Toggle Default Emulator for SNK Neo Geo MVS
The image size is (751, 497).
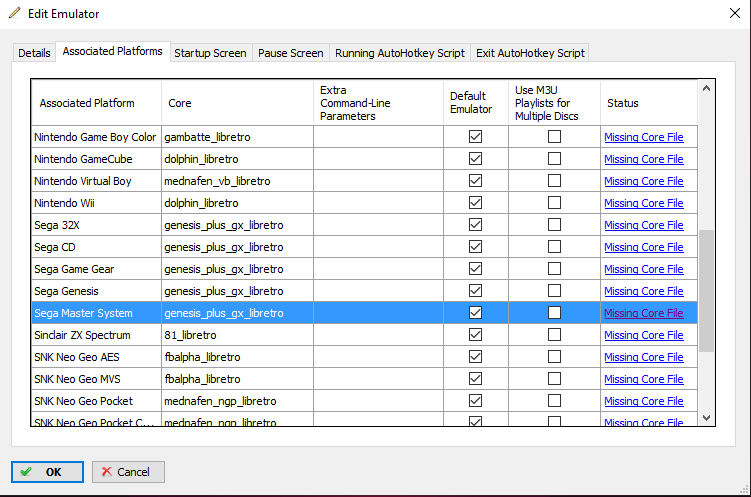[476, 379]
